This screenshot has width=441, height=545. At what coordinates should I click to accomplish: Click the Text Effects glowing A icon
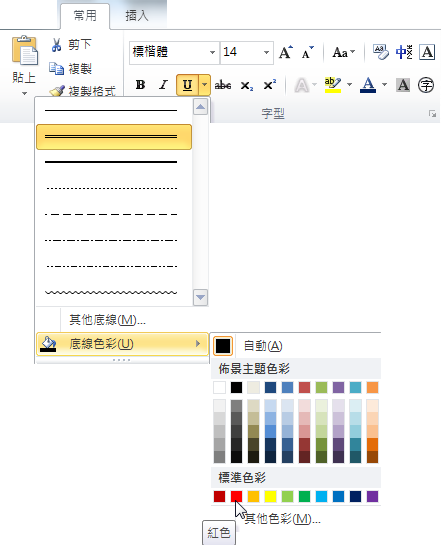pos(302,85)
